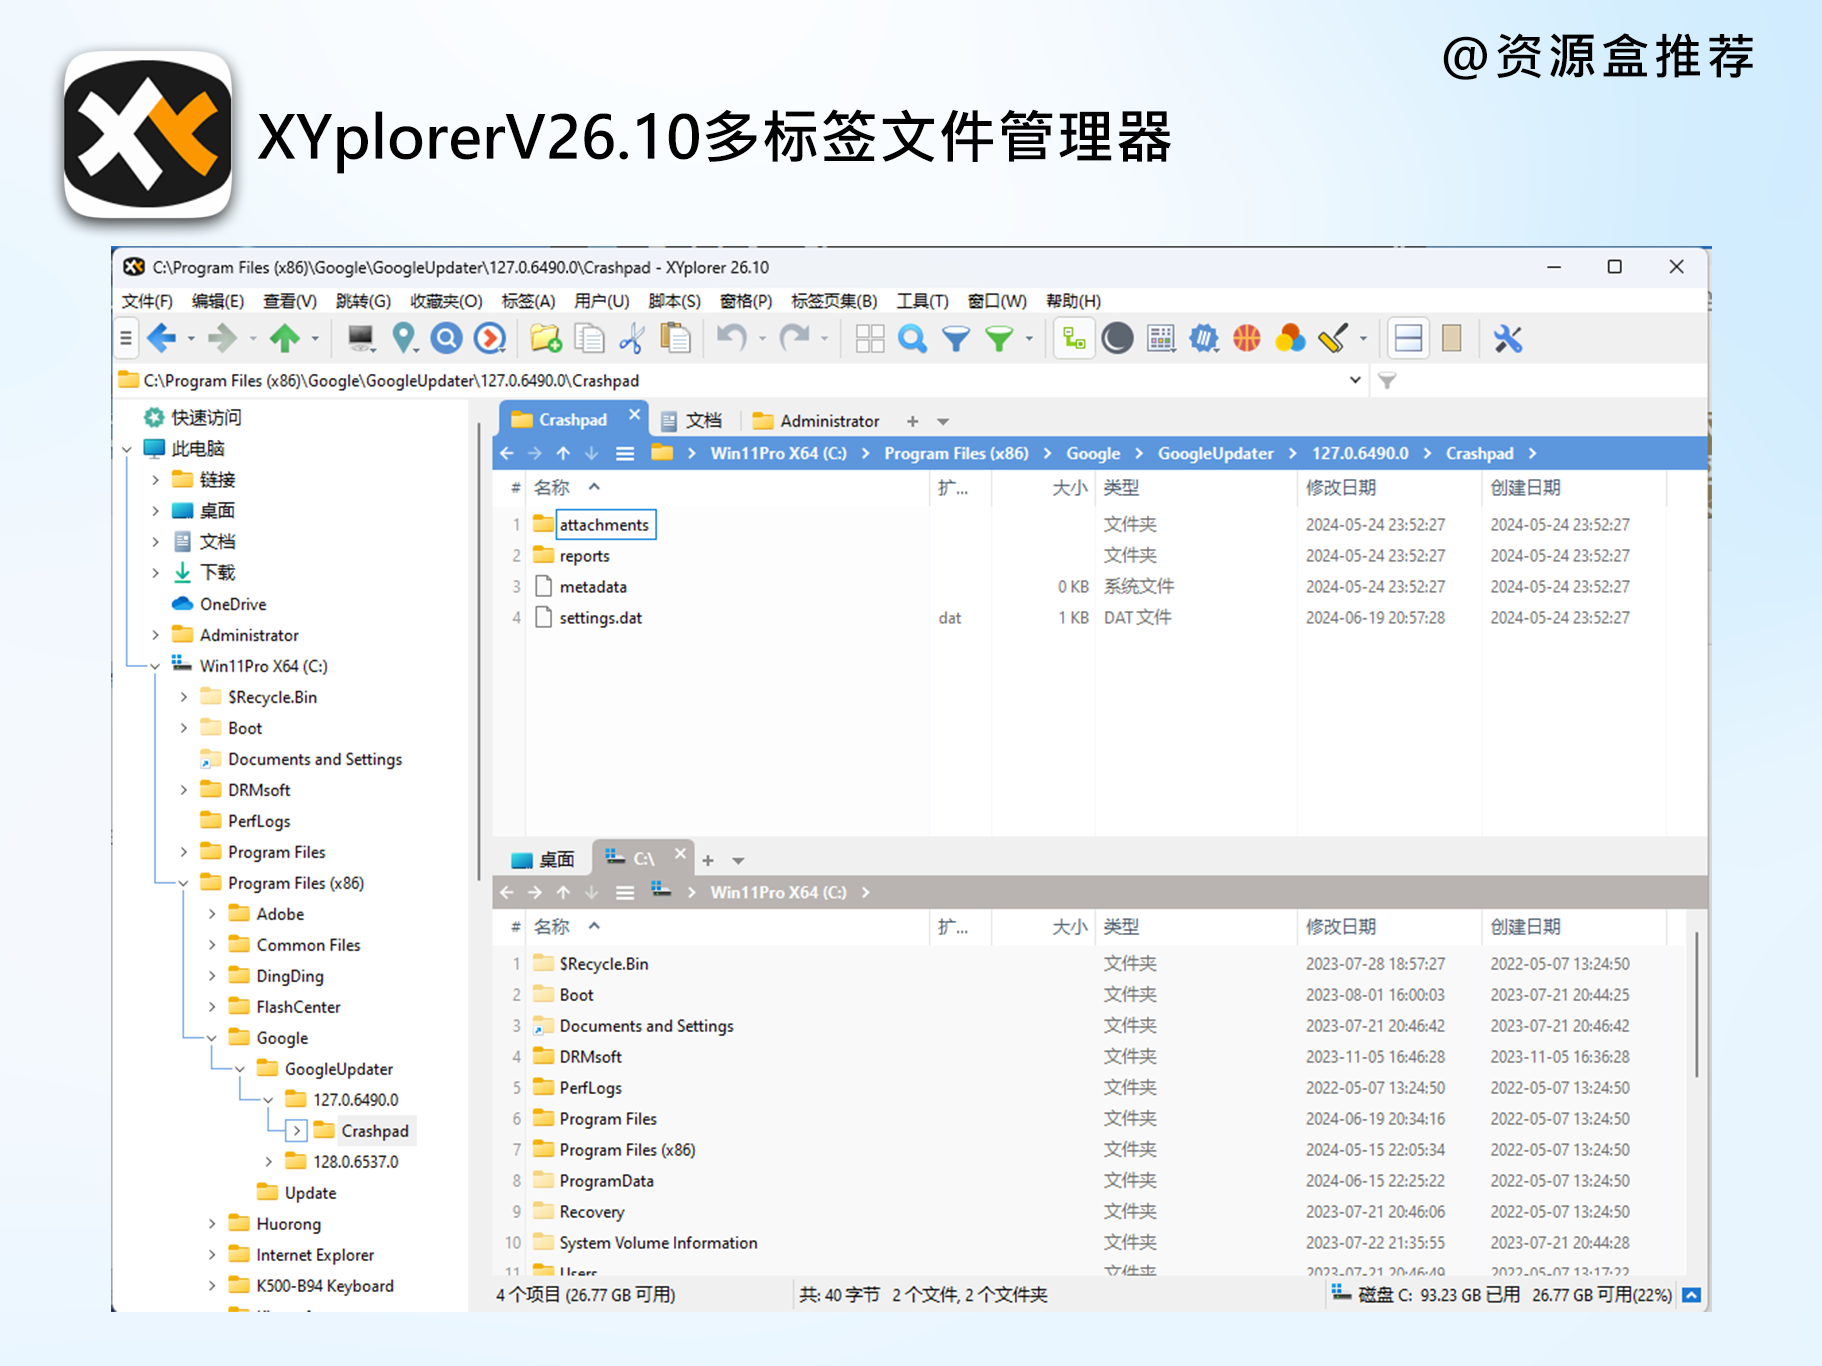Select ProgramData folder in lower pane
Viewport: 1822px width, 1366px height.
(x=606, y=1181)
